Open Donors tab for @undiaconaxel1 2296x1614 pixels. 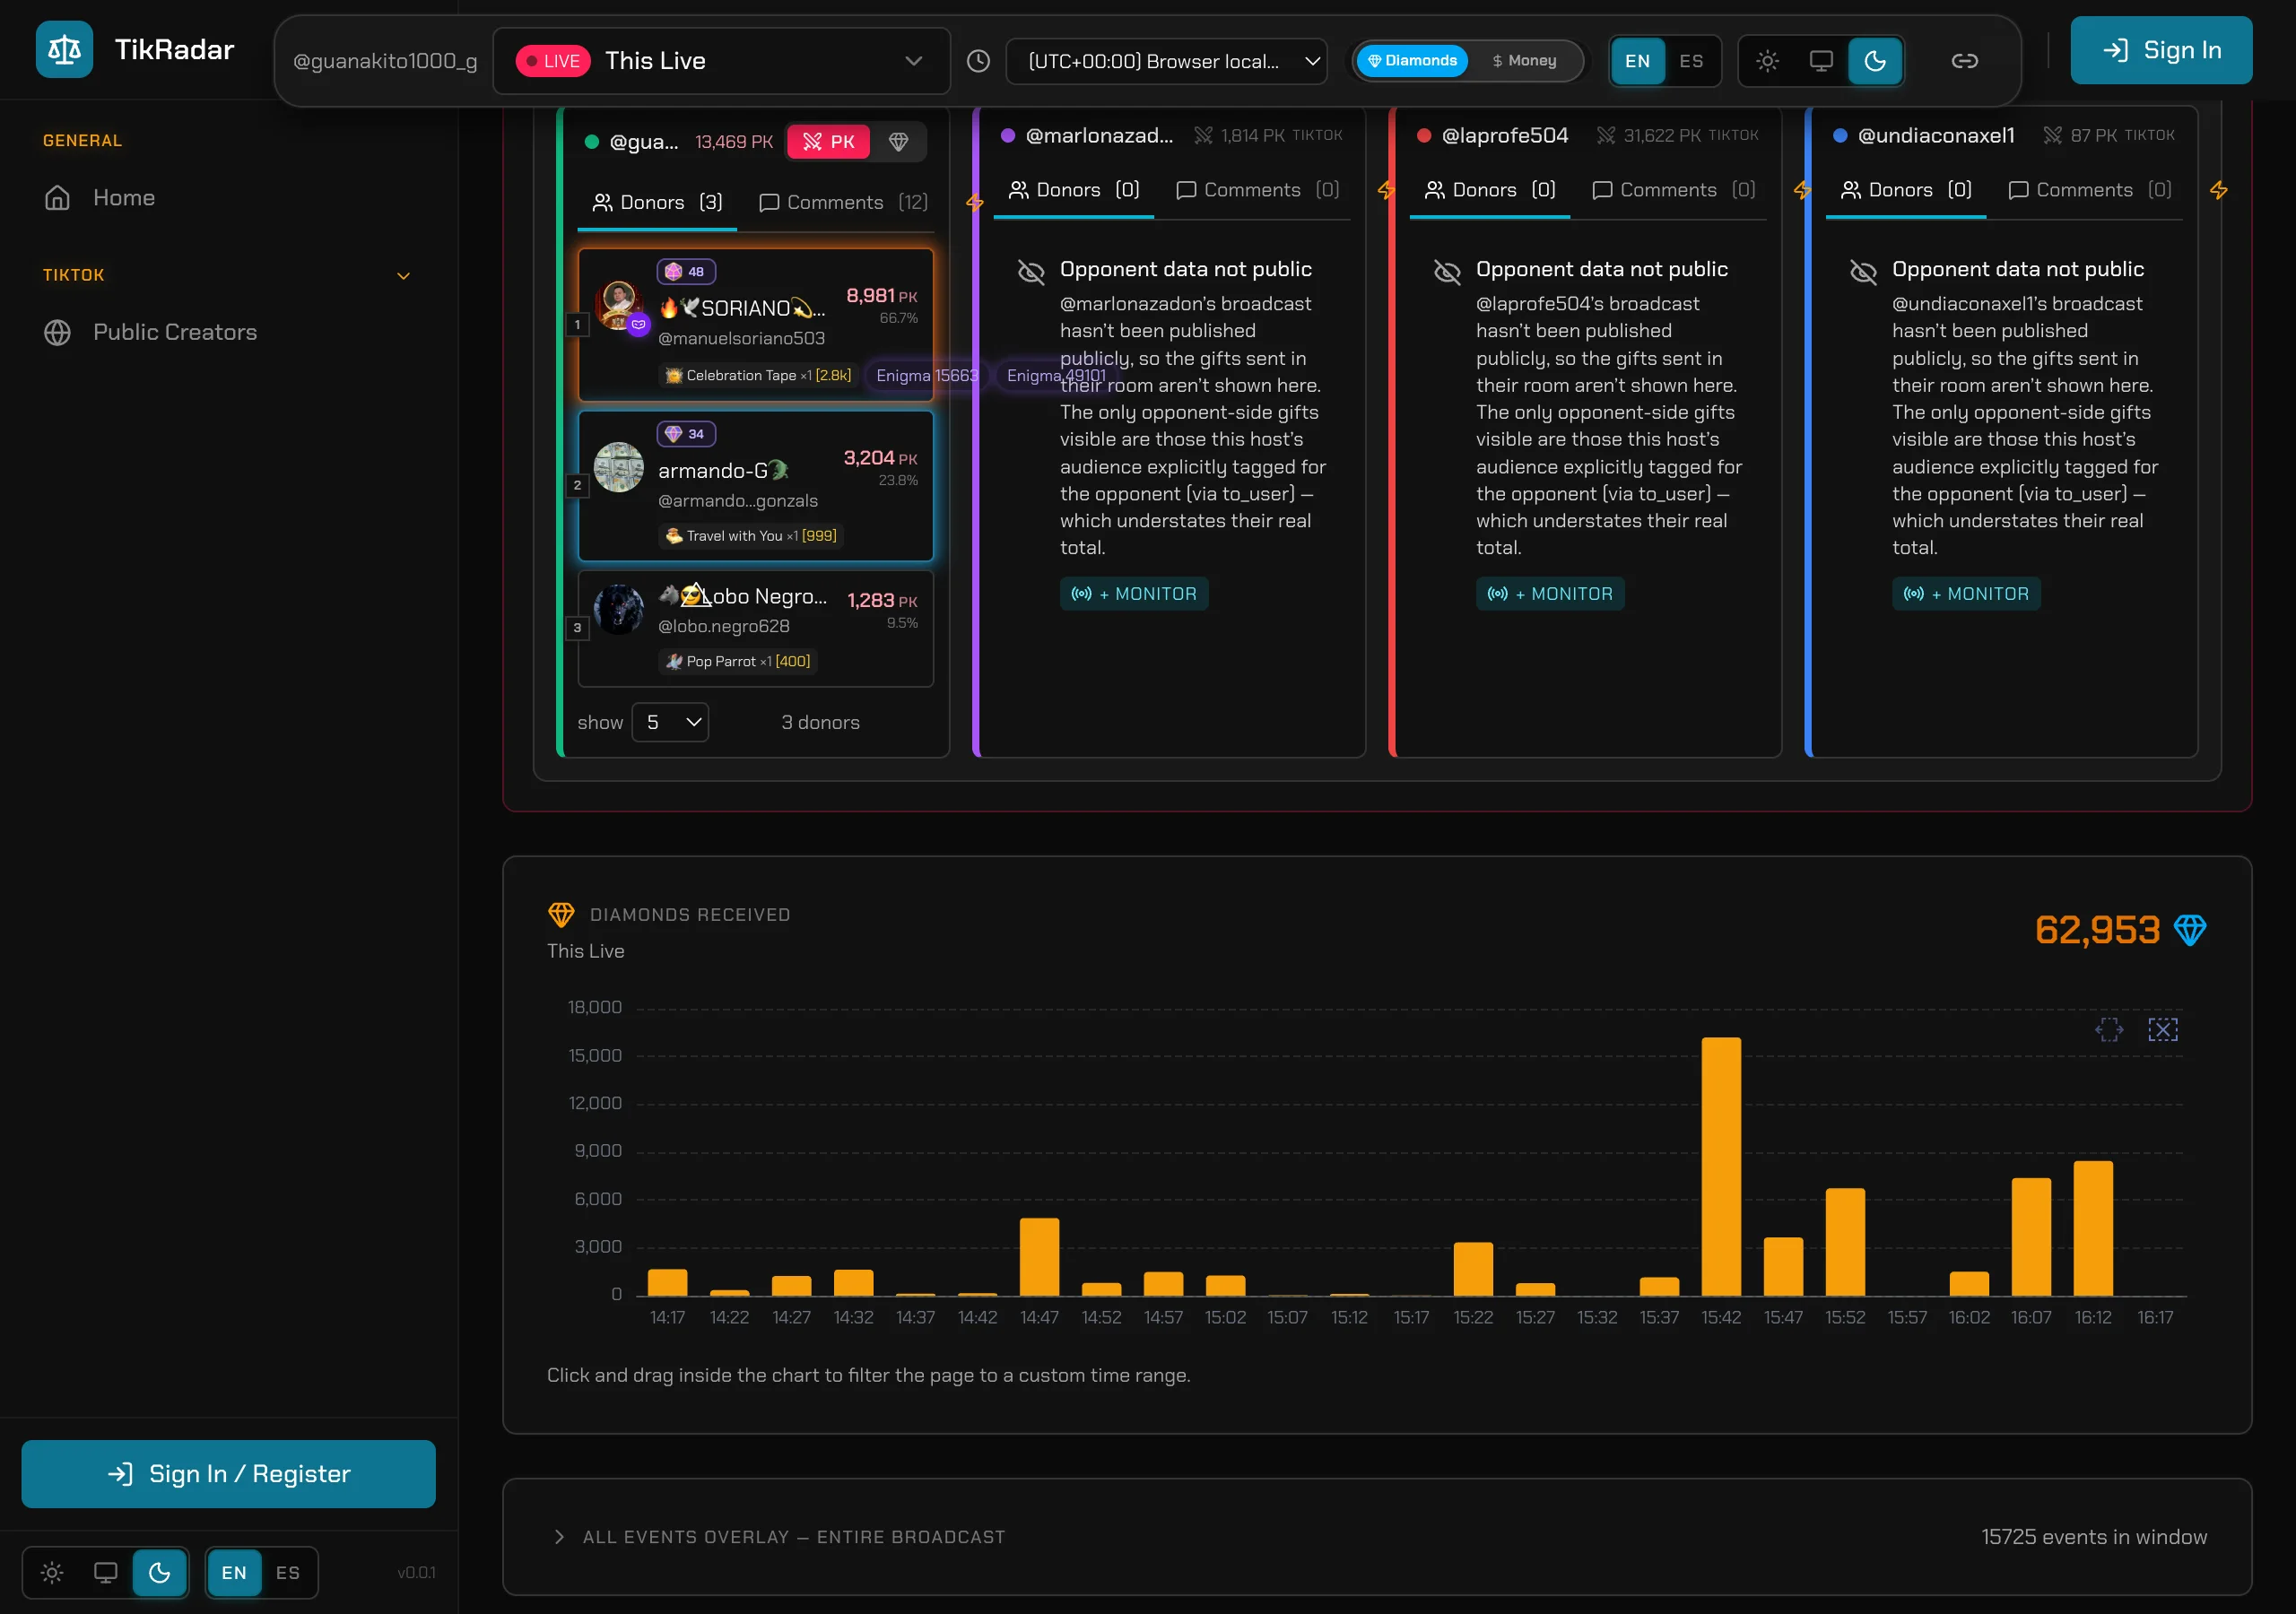click(x=1905, y=190)
